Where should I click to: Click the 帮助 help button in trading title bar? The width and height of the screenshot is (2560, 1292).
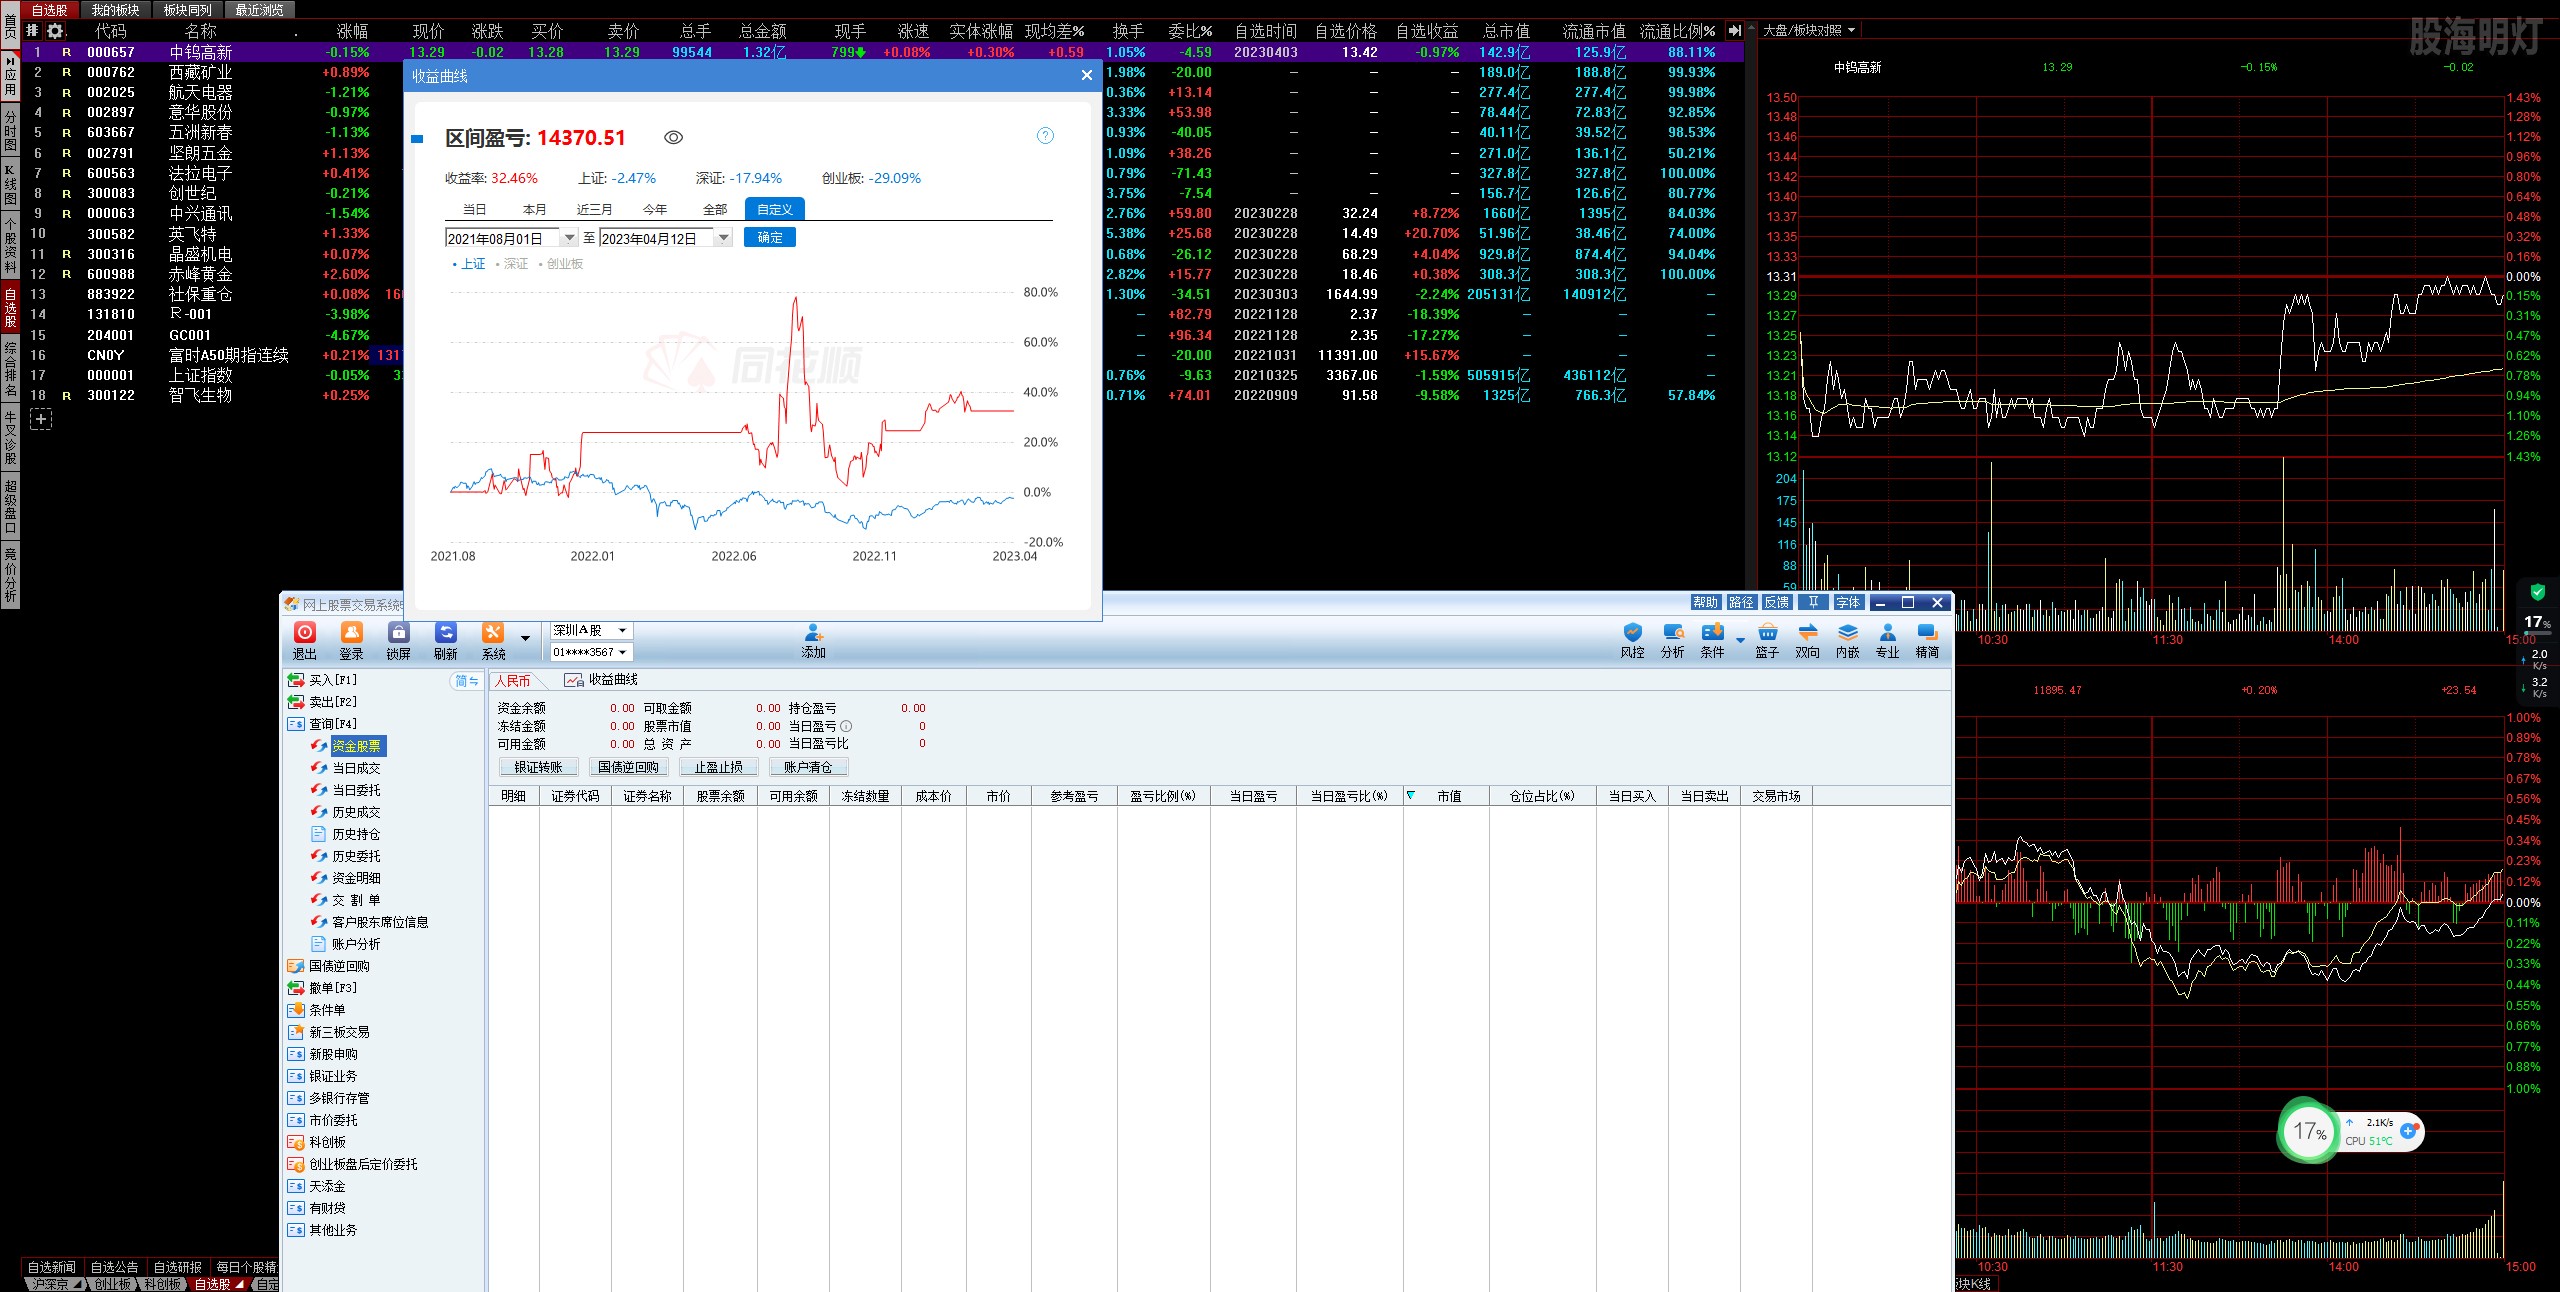1705,602
